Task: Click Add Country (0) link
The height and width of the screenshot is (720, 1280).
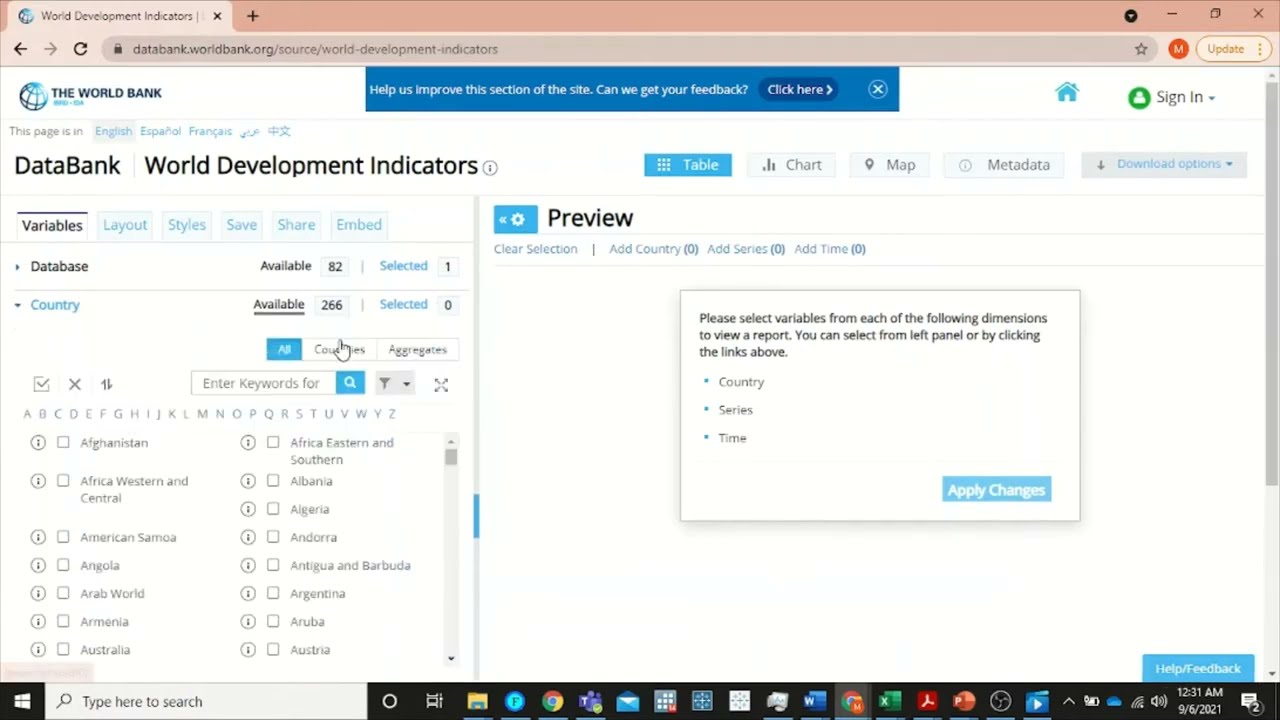Action: (654, 249)
